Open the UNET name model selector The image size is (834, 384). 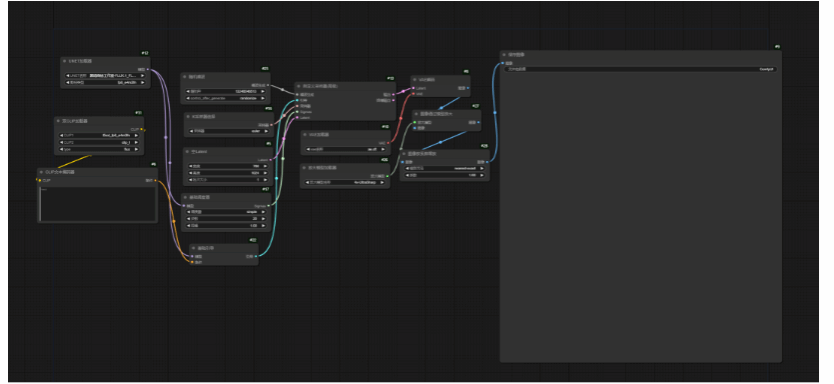[x=105, y=76]
